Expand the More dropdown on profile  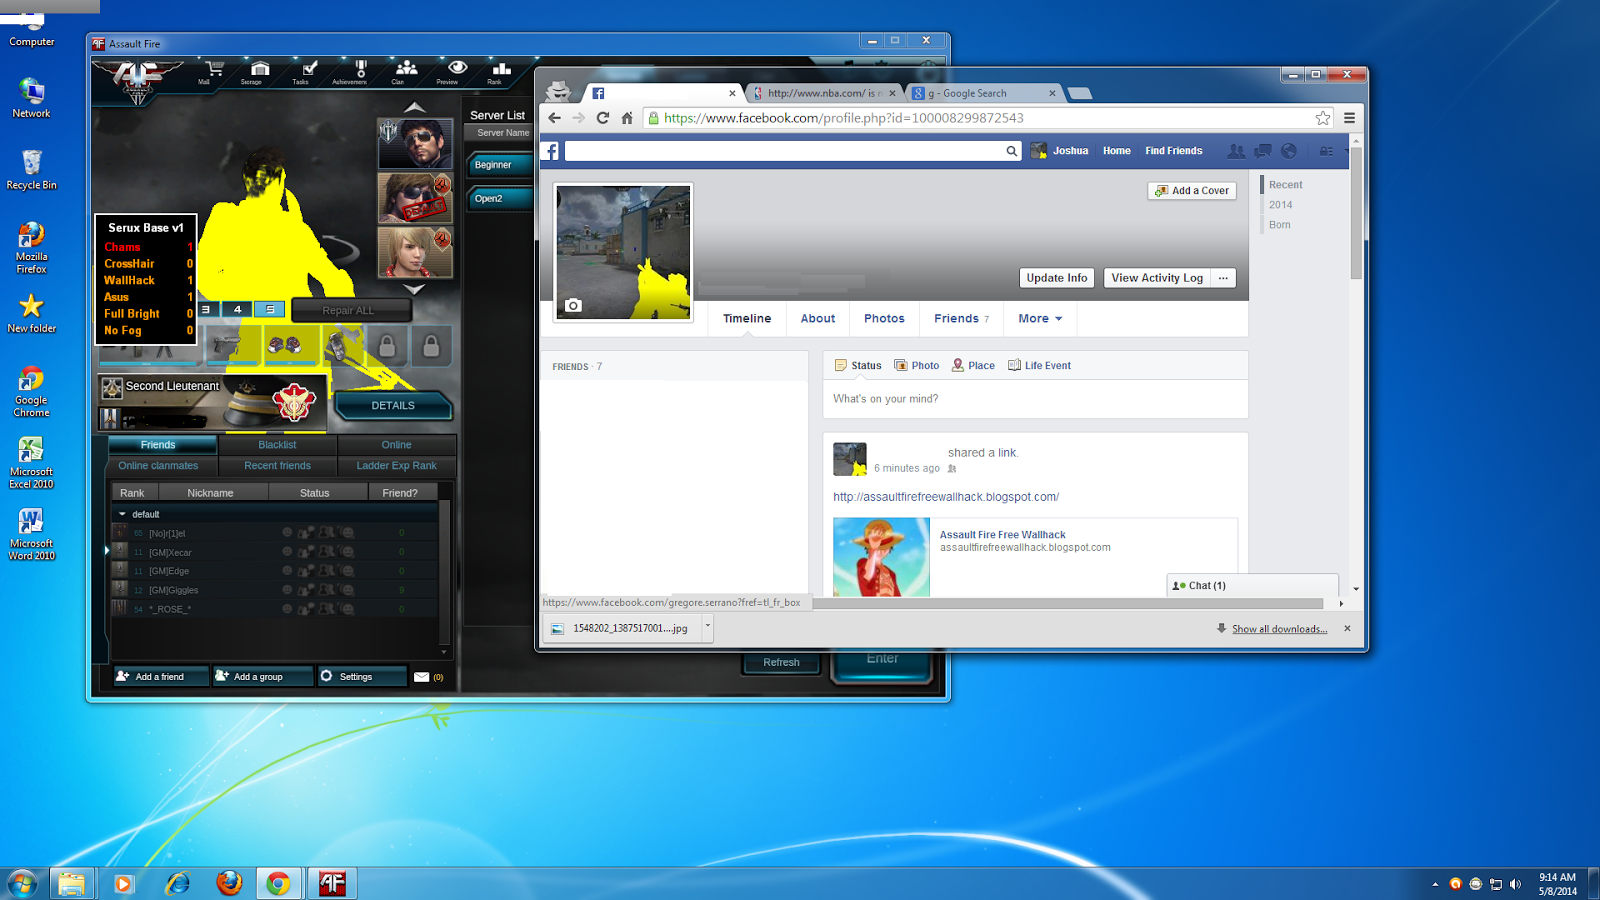click(x=1040, y=319)
